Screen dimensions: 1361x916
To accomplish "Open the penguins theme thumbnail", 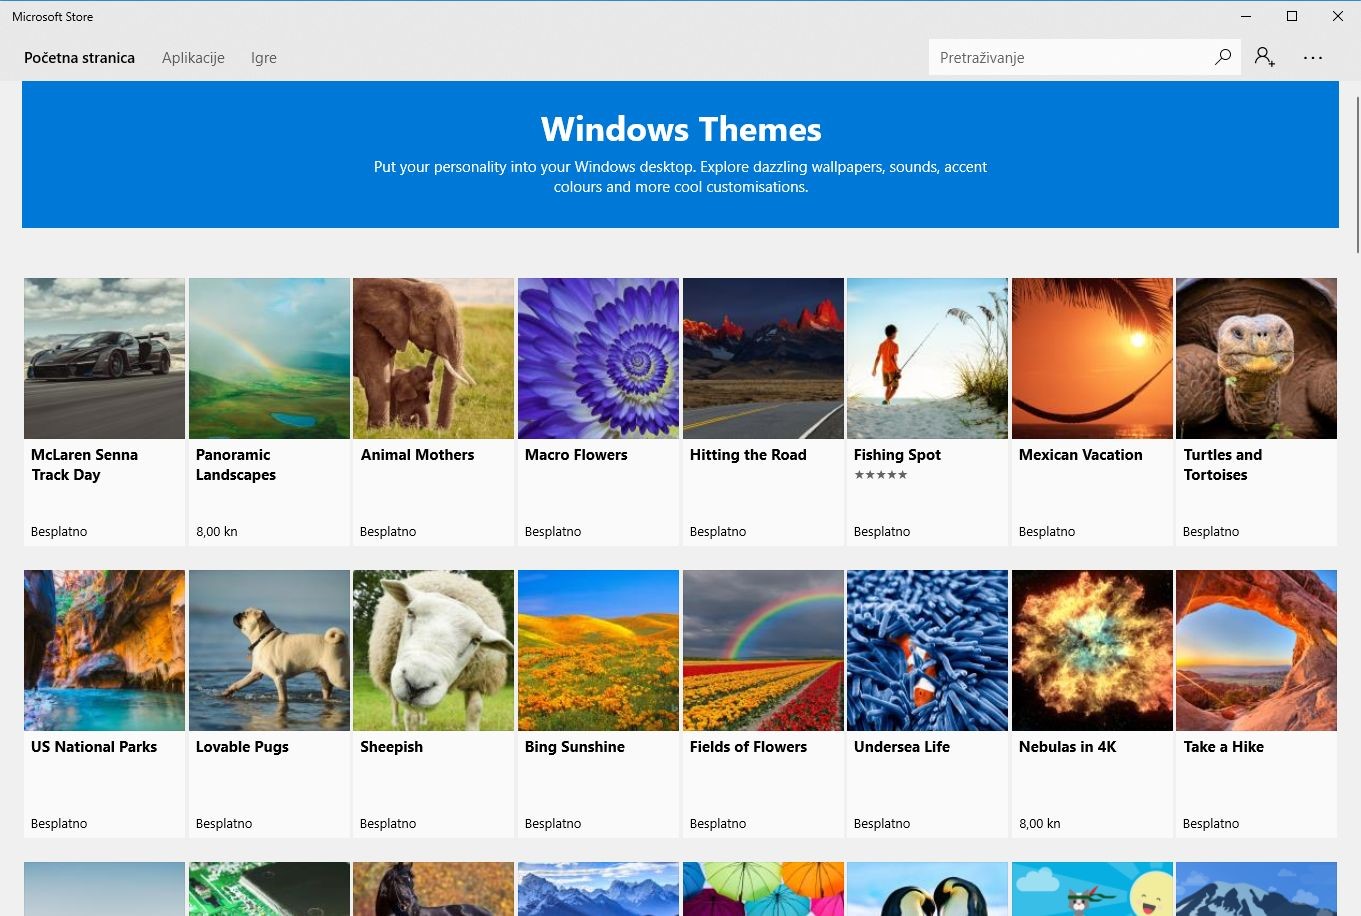I will [x=927, y=889].
